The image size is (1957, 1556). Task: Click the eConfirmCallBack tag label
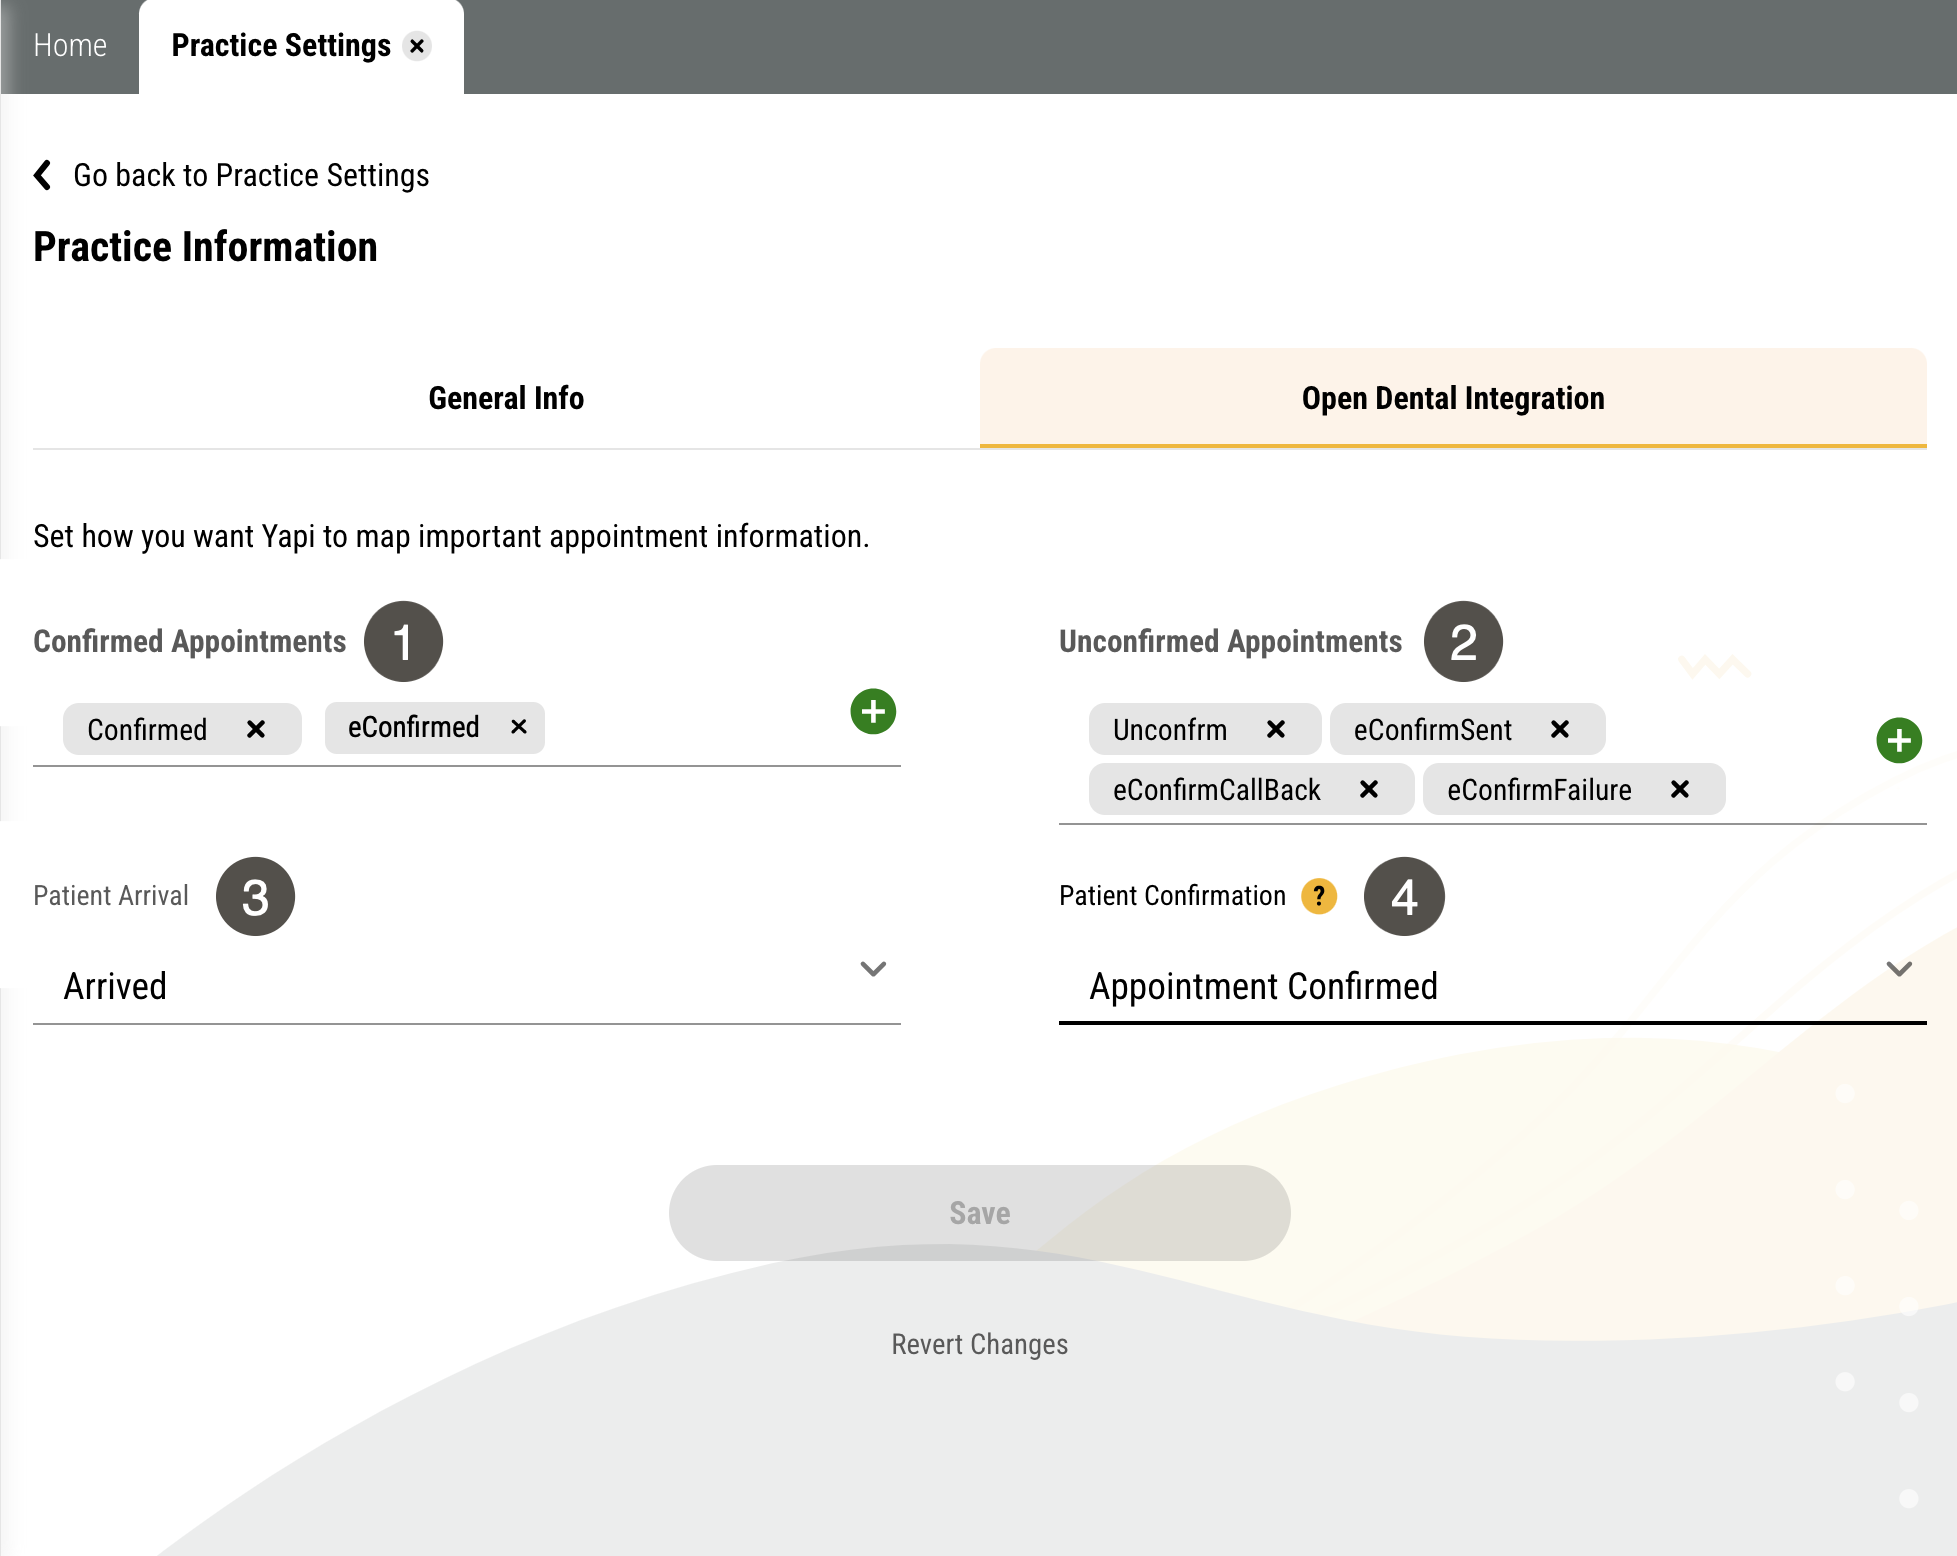pos(1216,790)
